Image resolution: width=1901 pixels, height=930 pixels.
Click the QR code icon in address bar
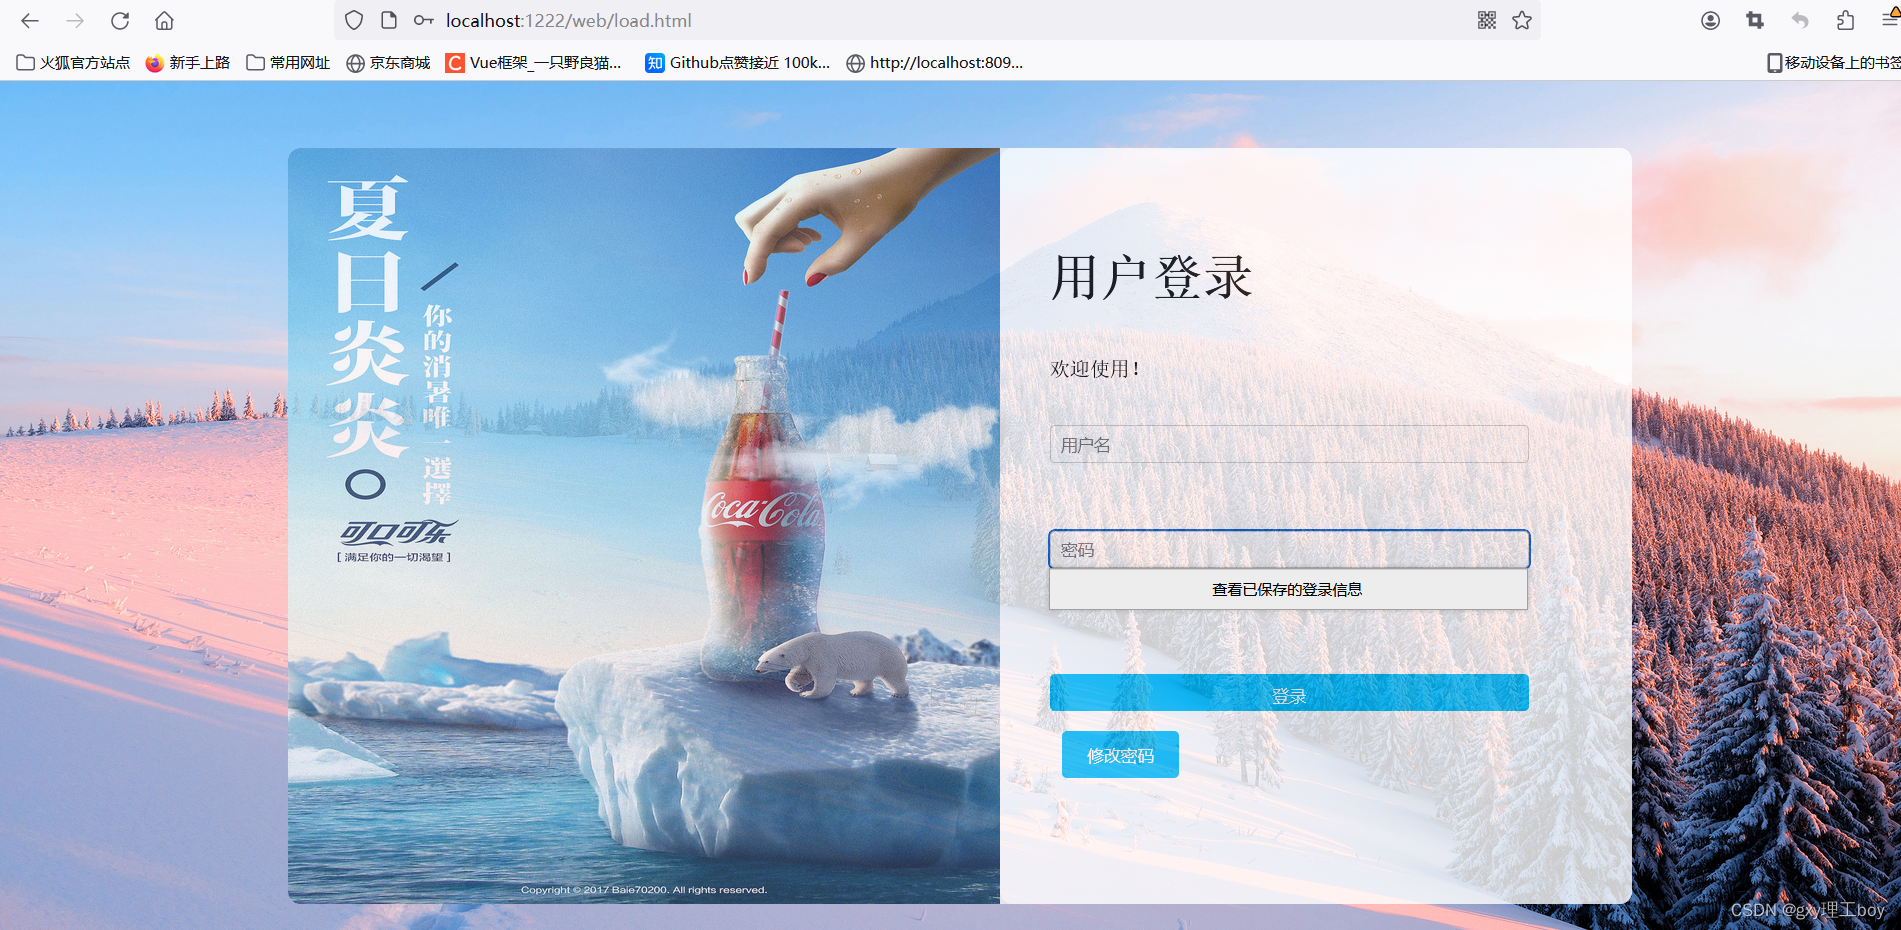[x=1487, y=20]
